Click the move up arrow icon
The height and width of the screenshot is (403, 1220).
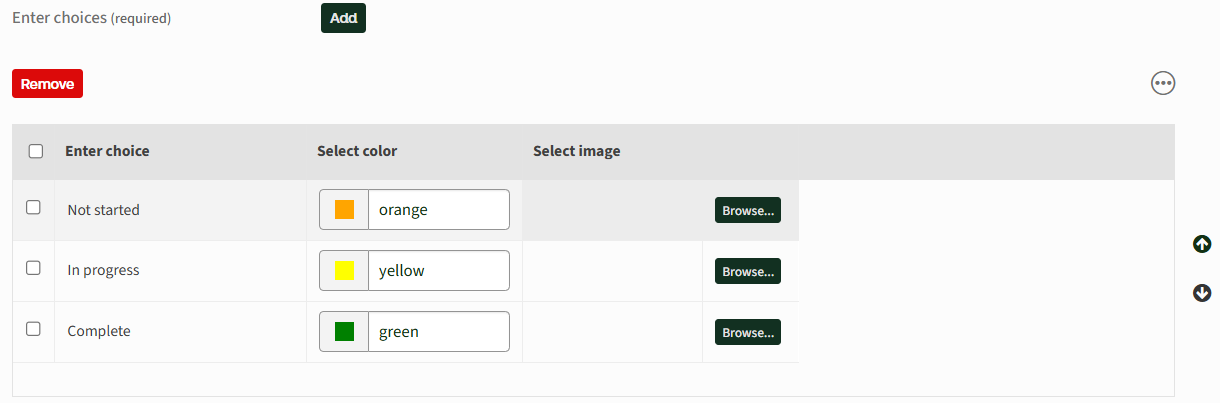(x=1202, y=244)
